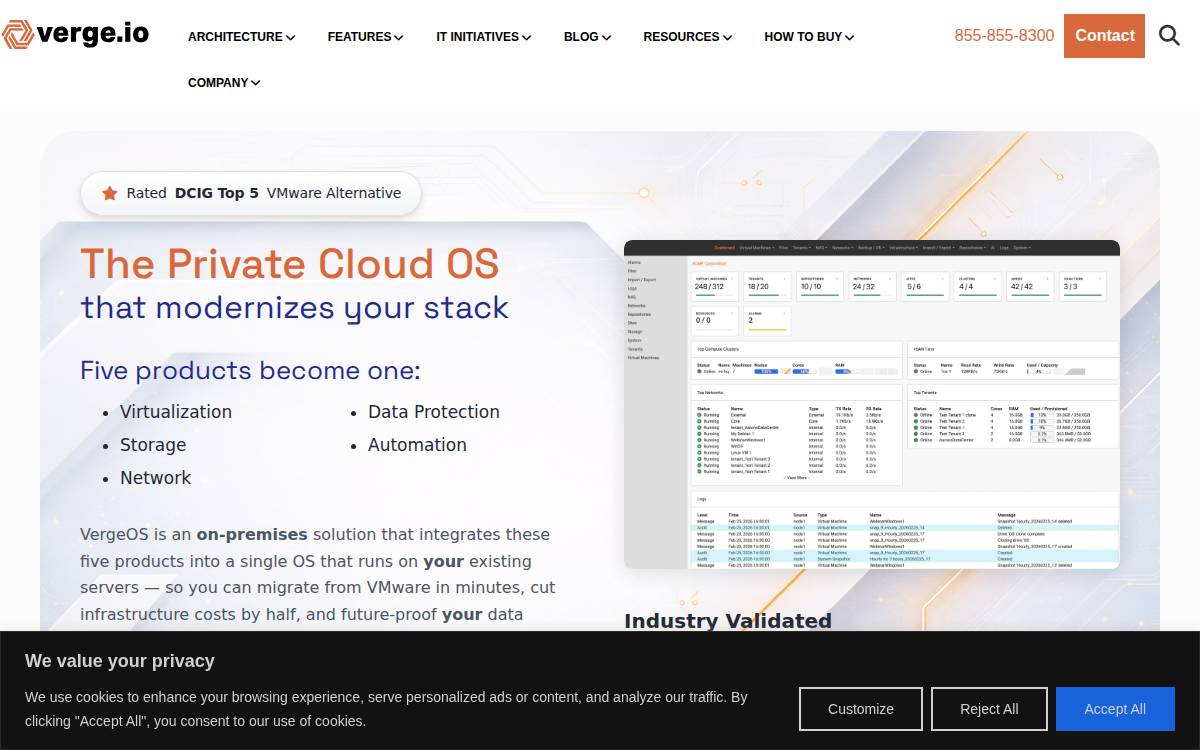Expand the Company menu

[x=225, y=83]
